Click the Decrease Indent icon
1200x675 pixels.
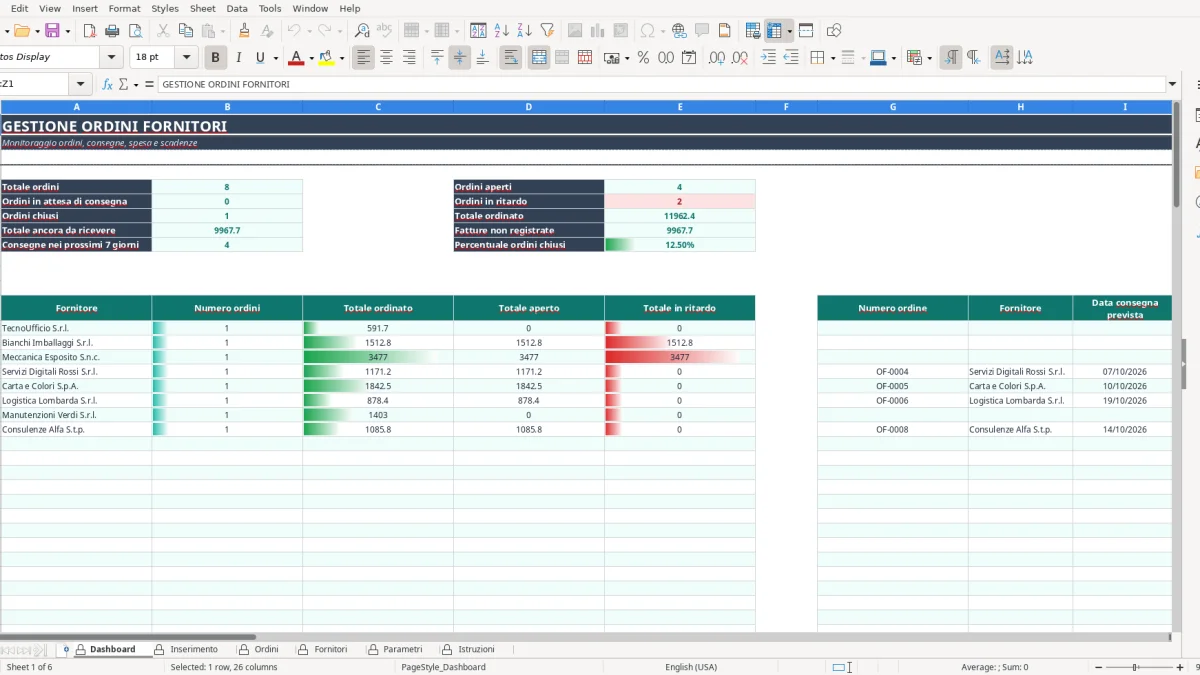click(791, 58)
